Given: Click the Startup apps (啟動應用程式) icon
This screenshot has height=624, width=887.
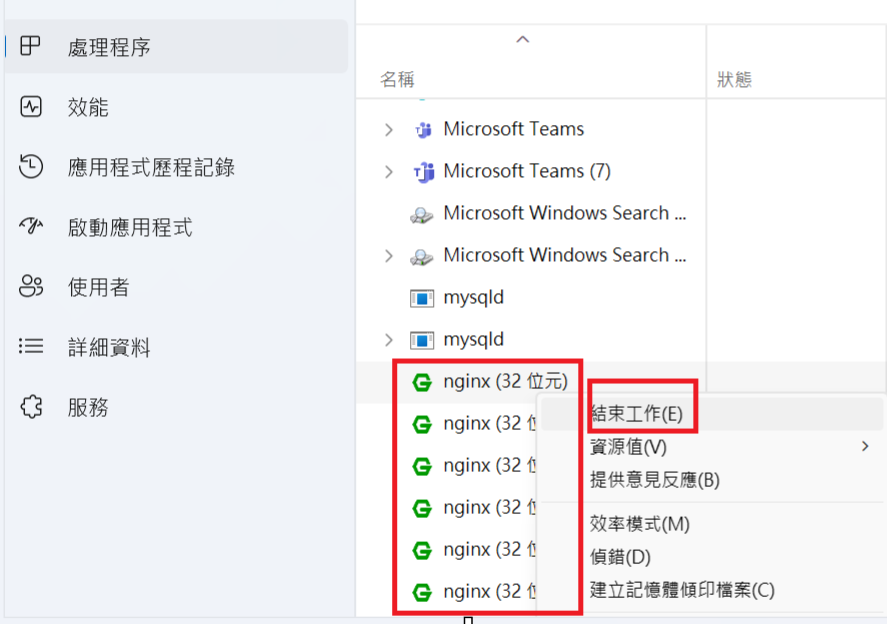Looking at the screenshot, I should pos(31,227).
